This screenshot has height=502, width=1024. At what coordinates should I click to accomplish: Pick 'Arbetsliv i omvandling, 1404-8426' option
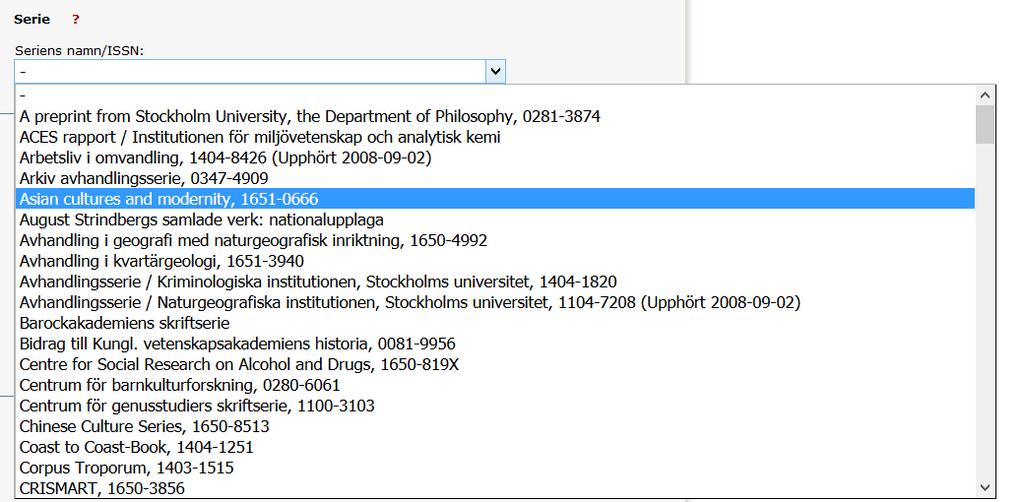(495, 157)
